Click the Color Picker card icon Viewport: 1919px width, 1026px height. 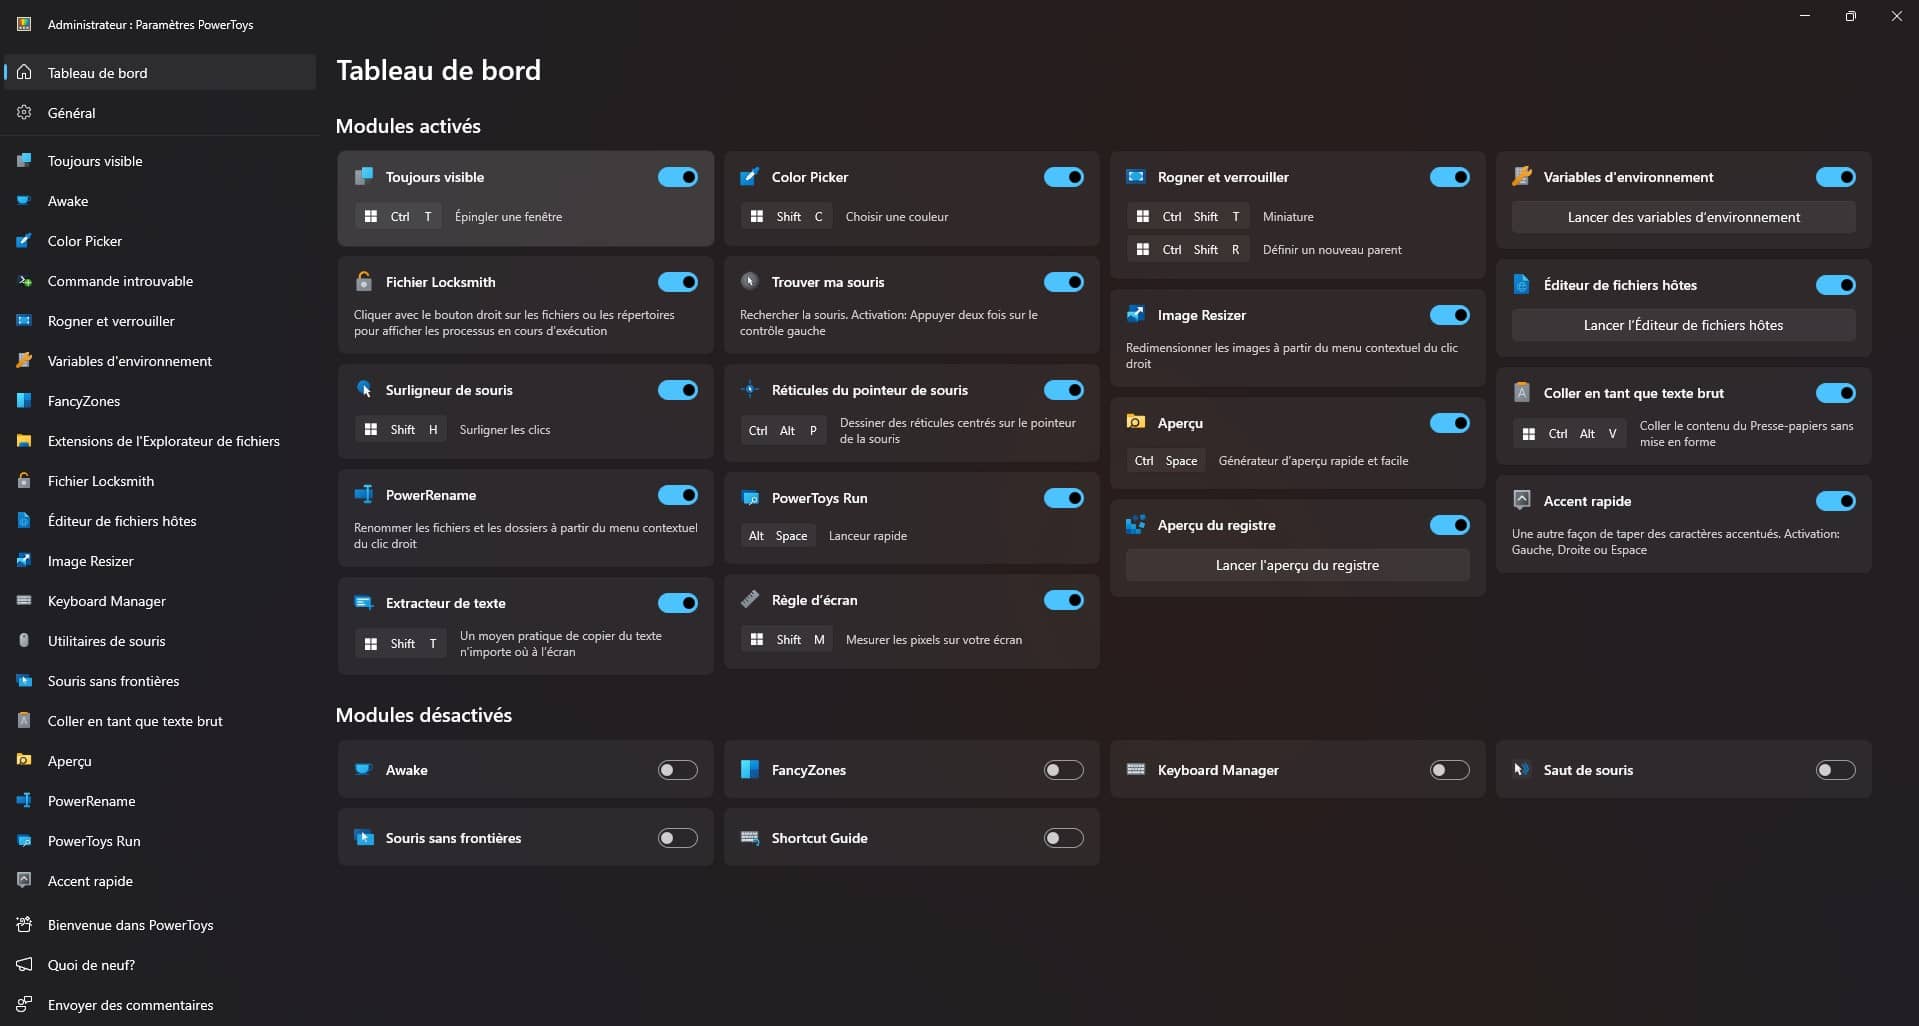click(x=750, y=177)
